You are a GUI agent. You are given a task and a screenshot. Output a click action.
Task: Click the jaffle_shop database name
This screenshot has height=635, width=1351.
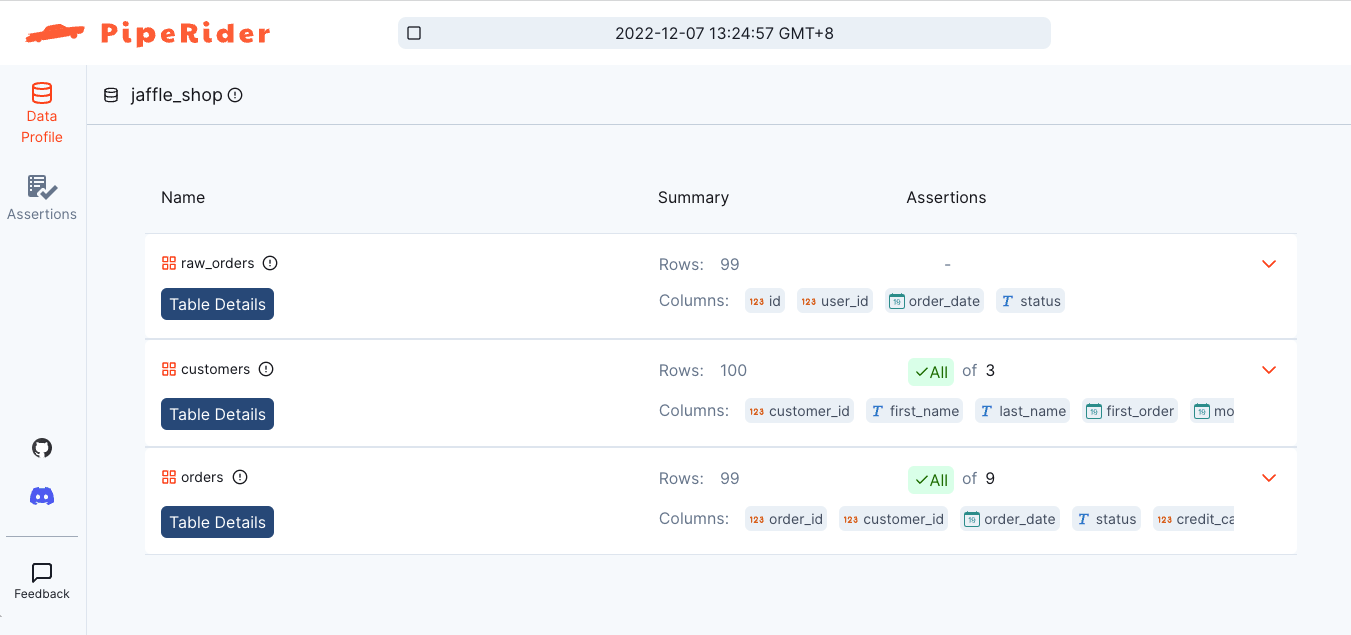coord(176,95)
